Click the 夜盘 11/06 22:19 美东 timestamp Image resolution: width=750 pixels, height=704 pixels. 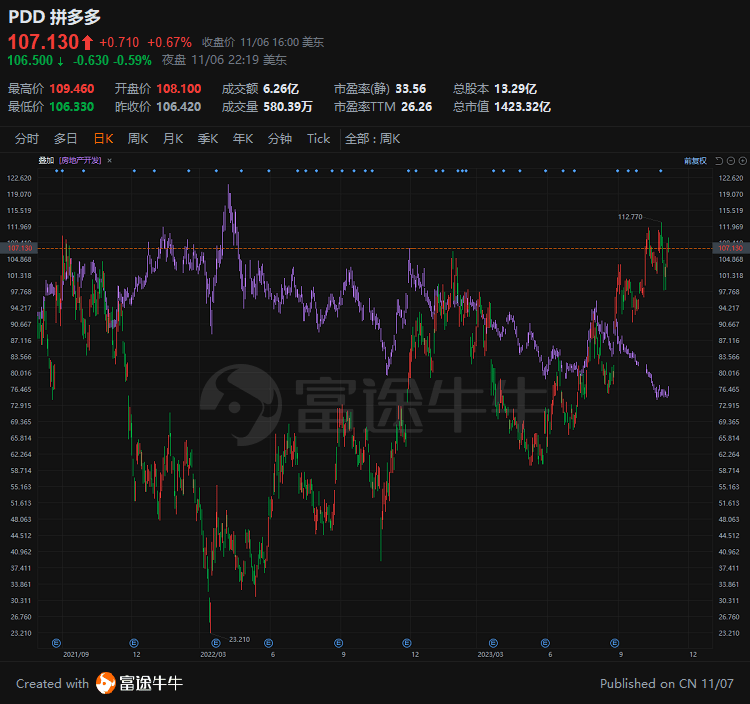point(224,60)
